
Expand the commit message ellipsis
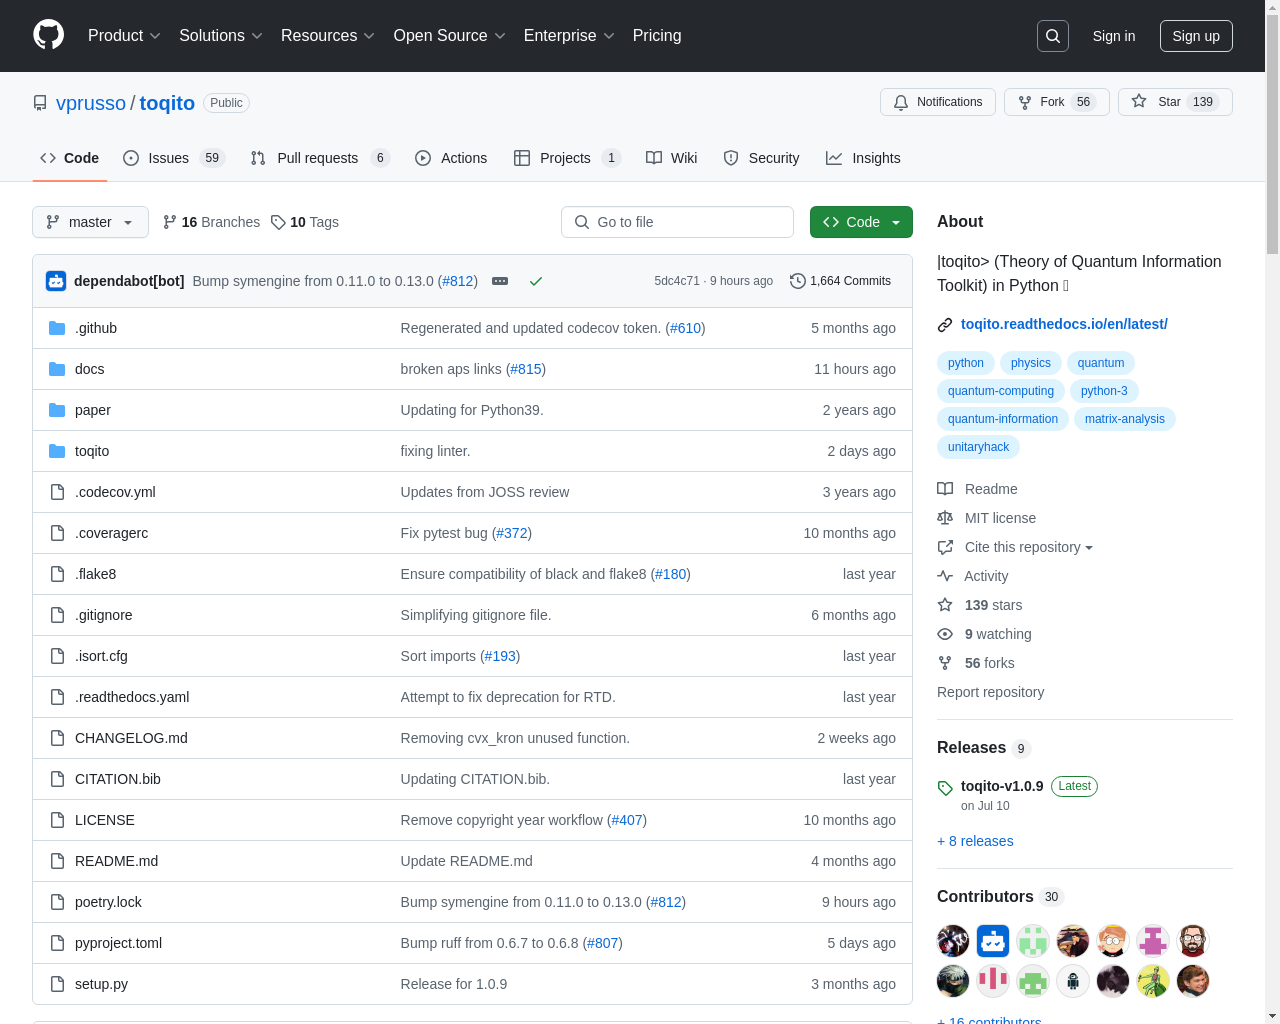coord(500,281)
